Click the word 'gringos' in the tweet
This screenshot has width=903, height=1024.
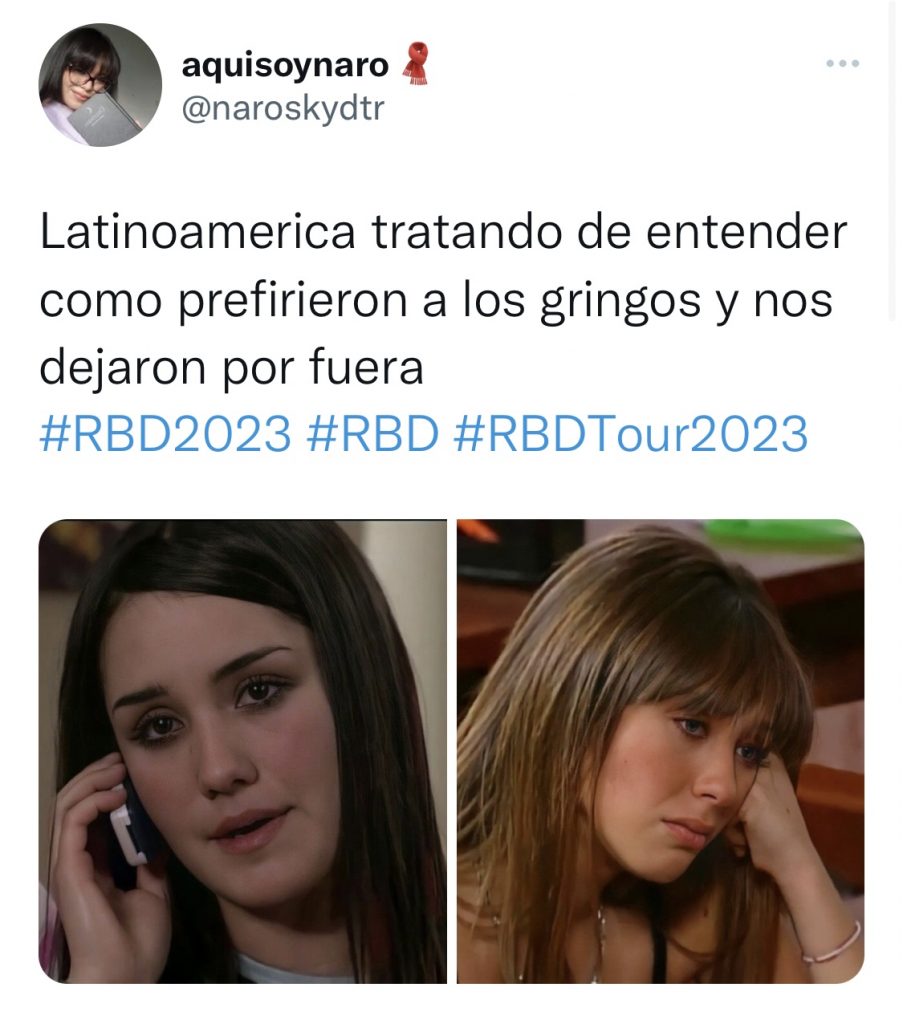coord(620,302)
